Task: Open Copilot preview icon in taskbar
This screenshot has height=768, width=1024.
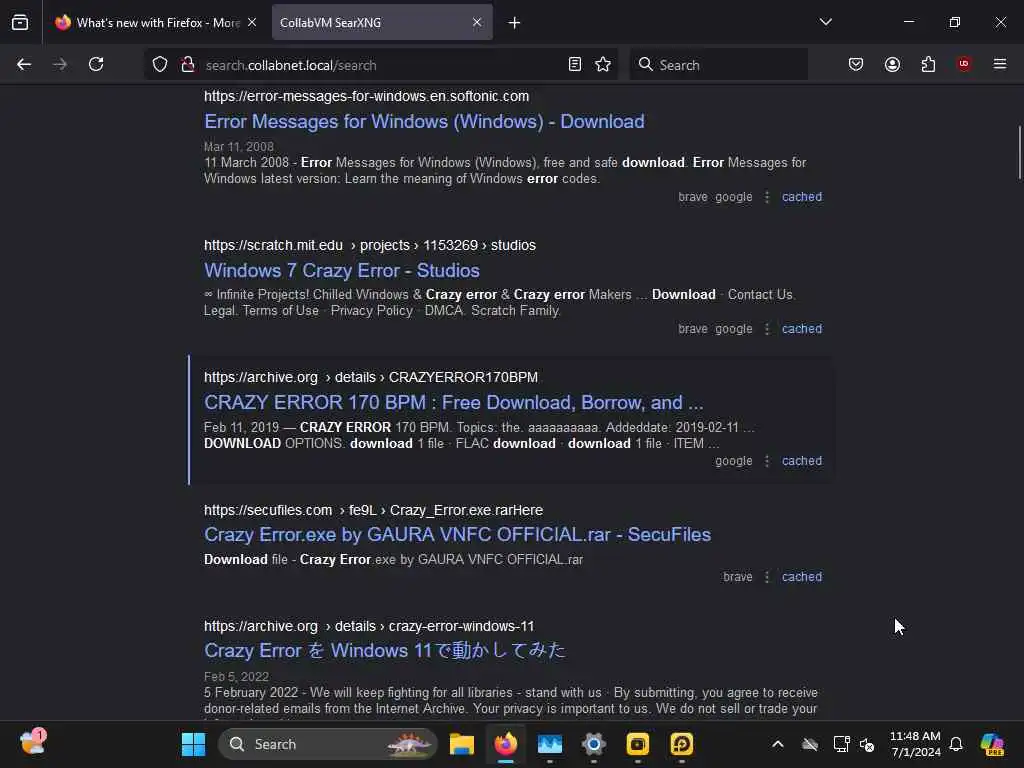Action: [x=992, y=744]
